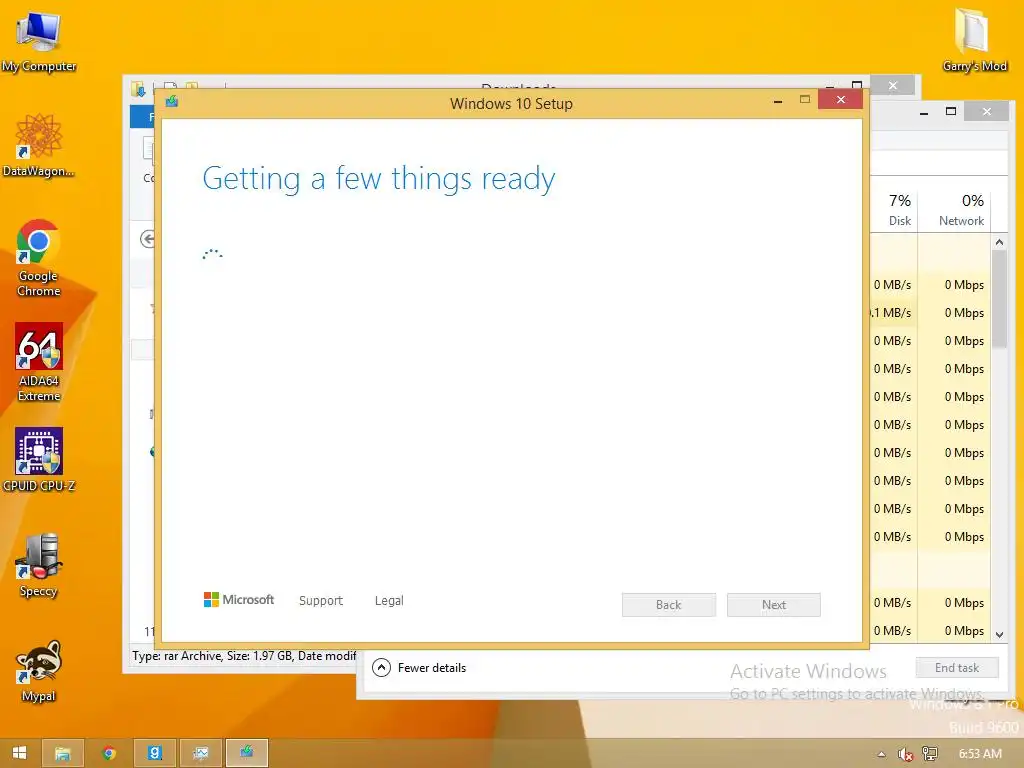
Task: Open the My Computer desktop icon
Action: pos(39,42)
